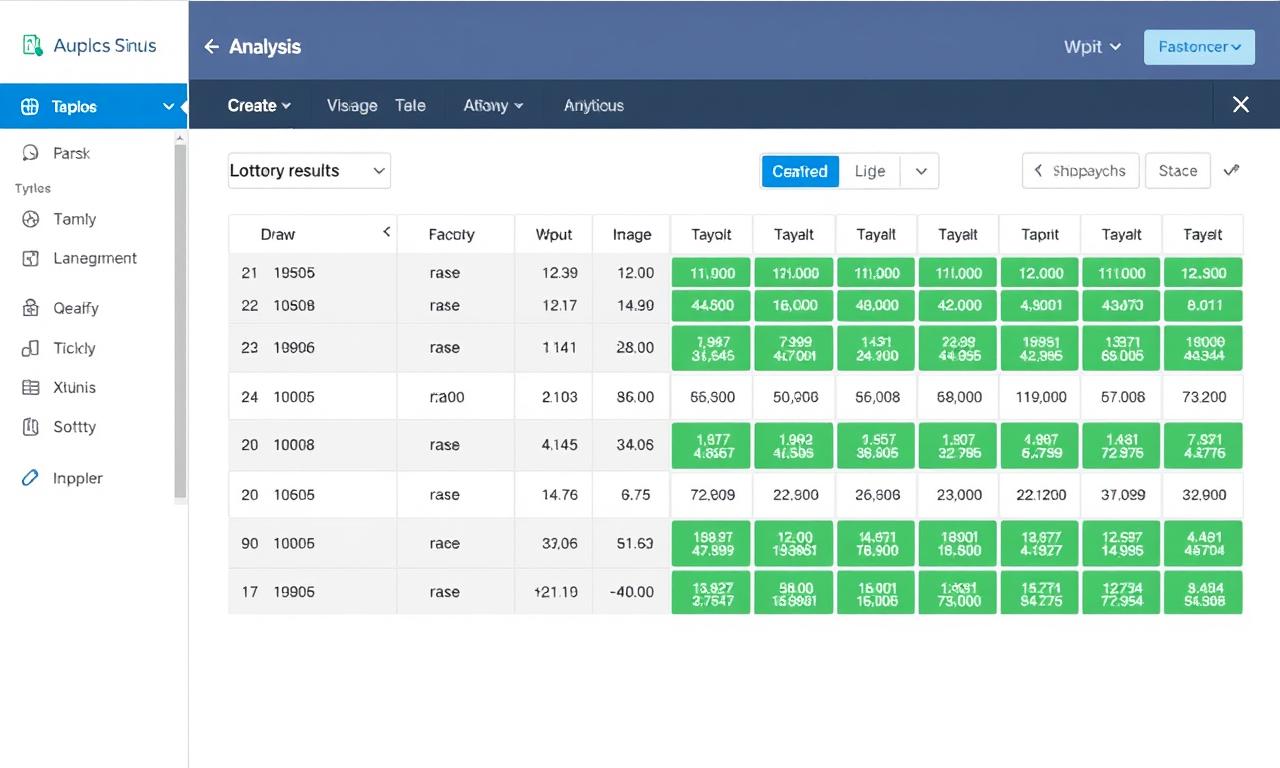Image resolution: width=1280 pixels, height=768 pixels.
Task: Select the Visage menu item
Action: (x=352, y=105)
